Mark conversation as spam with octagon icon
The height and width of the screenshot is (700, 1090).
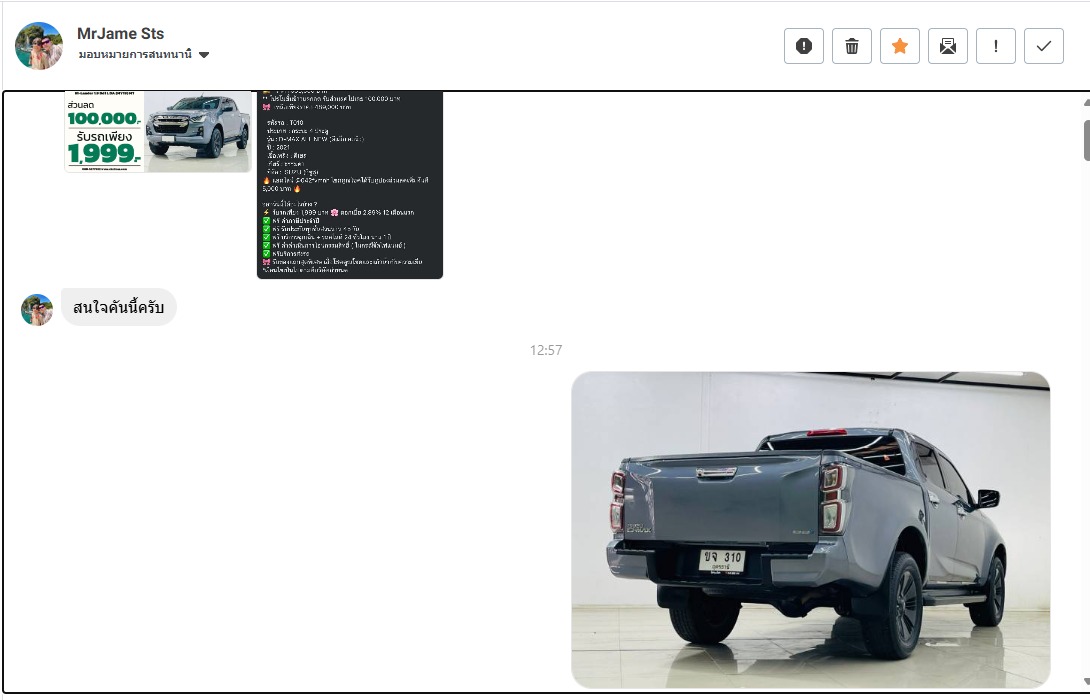click(x=804, y=46)
